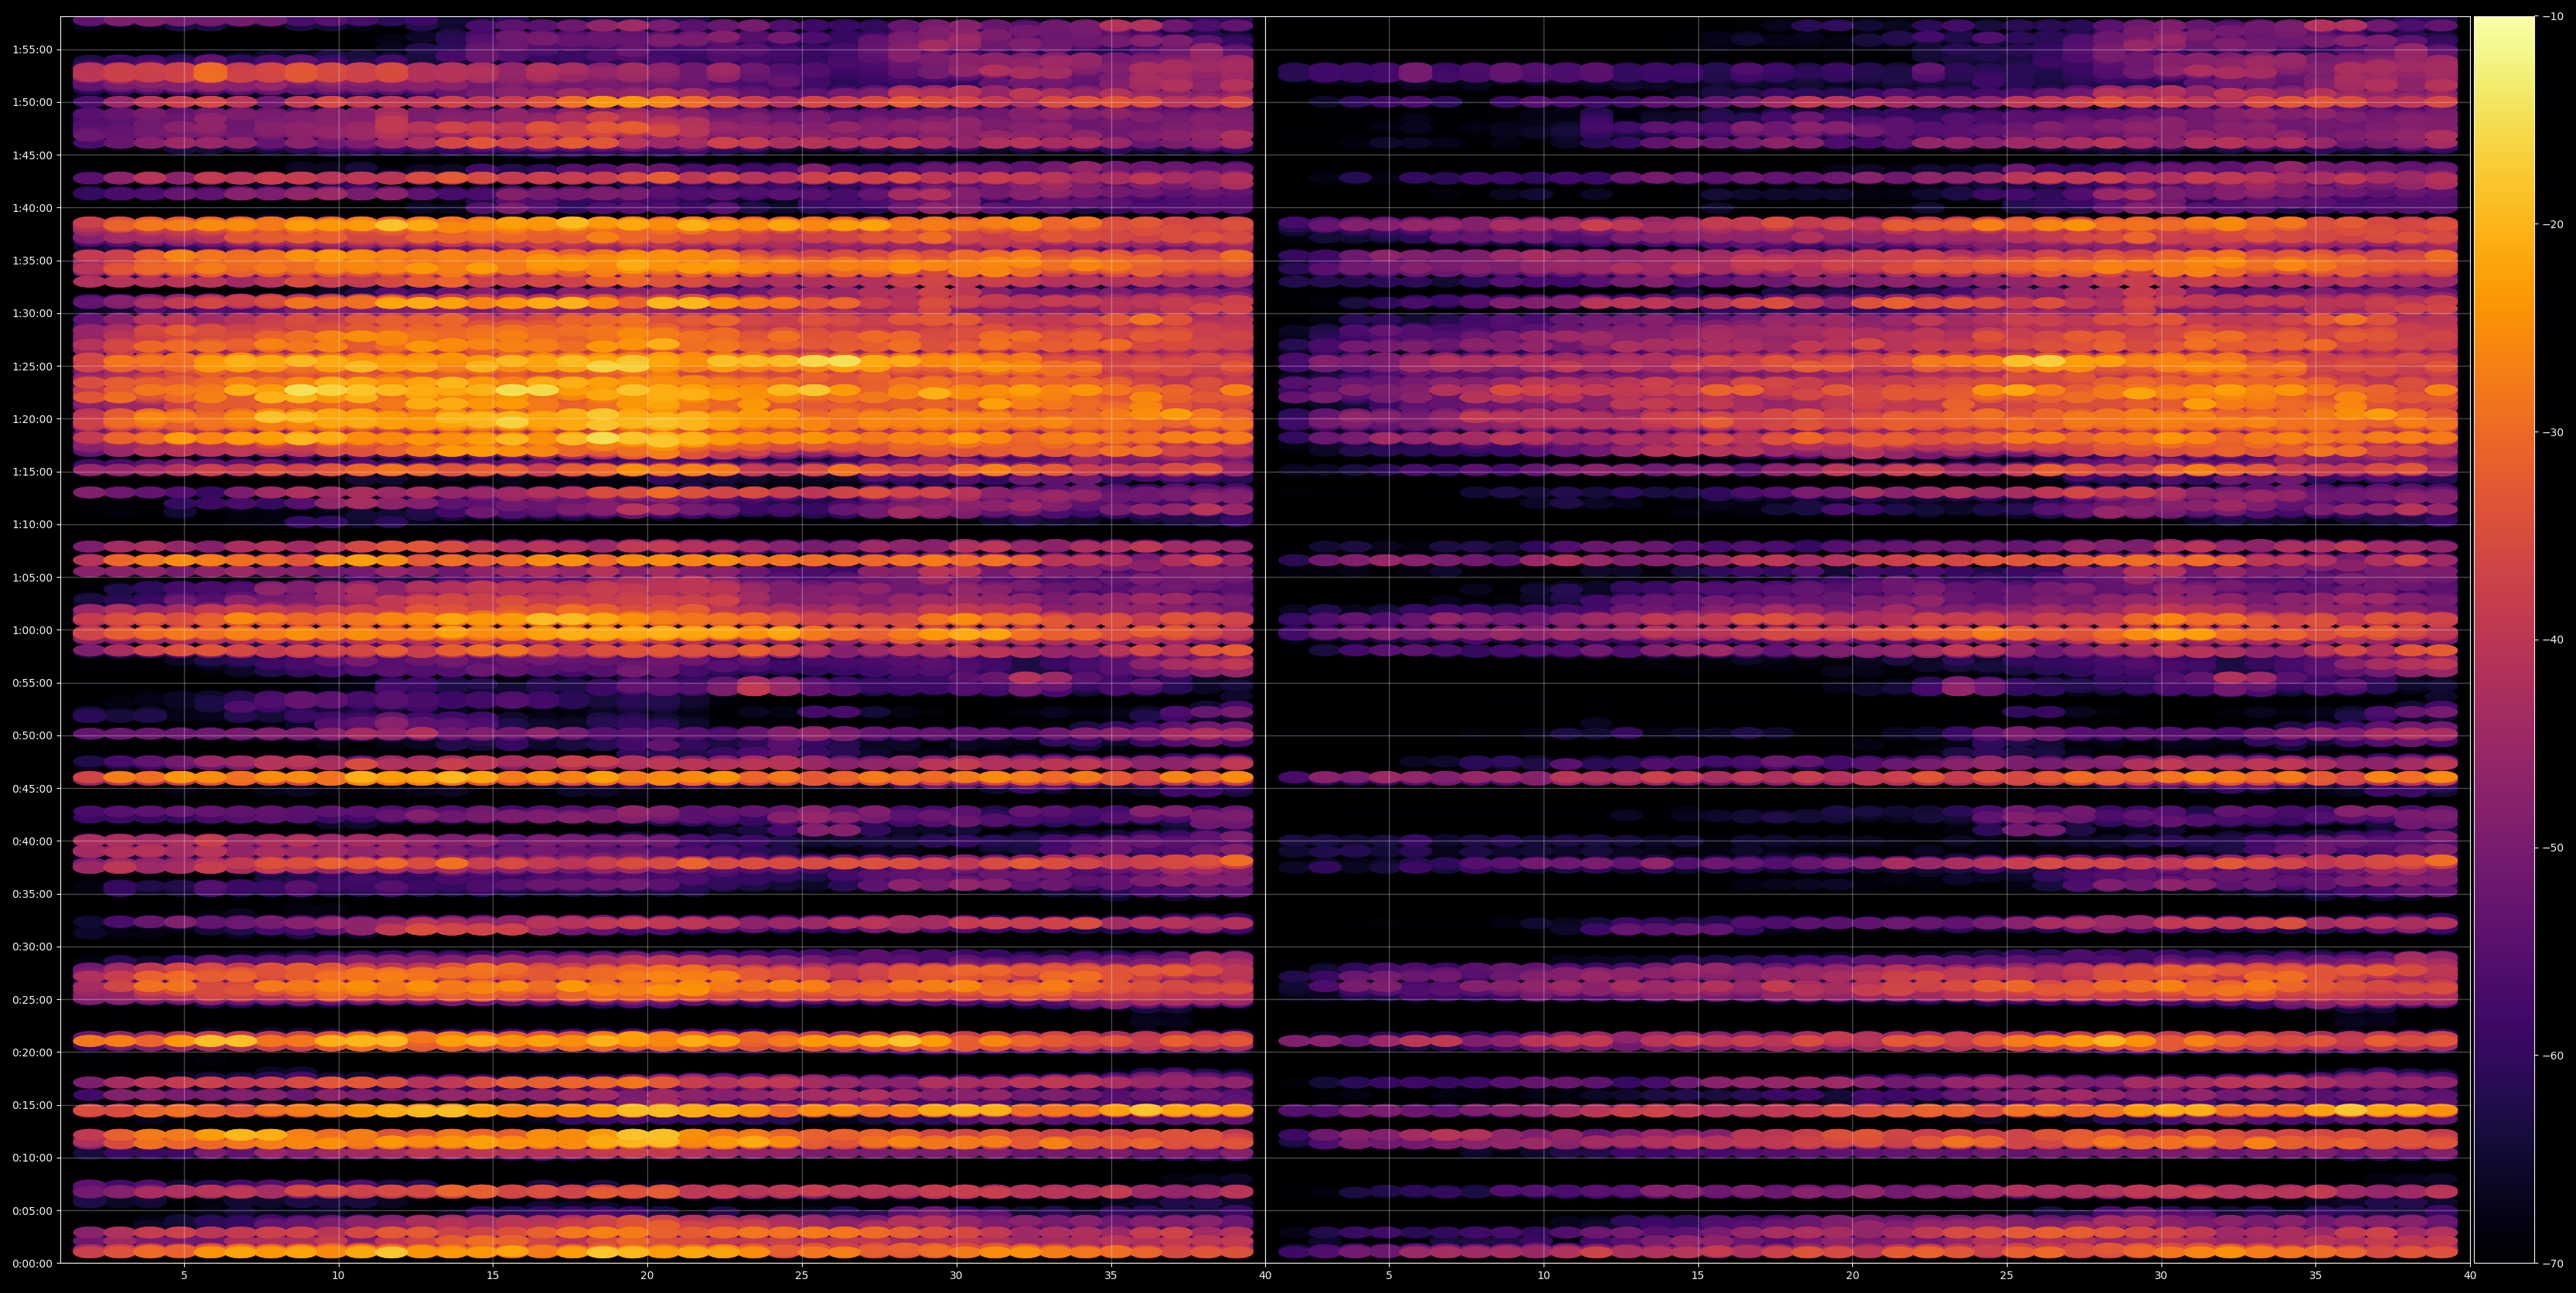Select the 0:15:00 time tick label
The image size is (2576, 1293).
35,1105
